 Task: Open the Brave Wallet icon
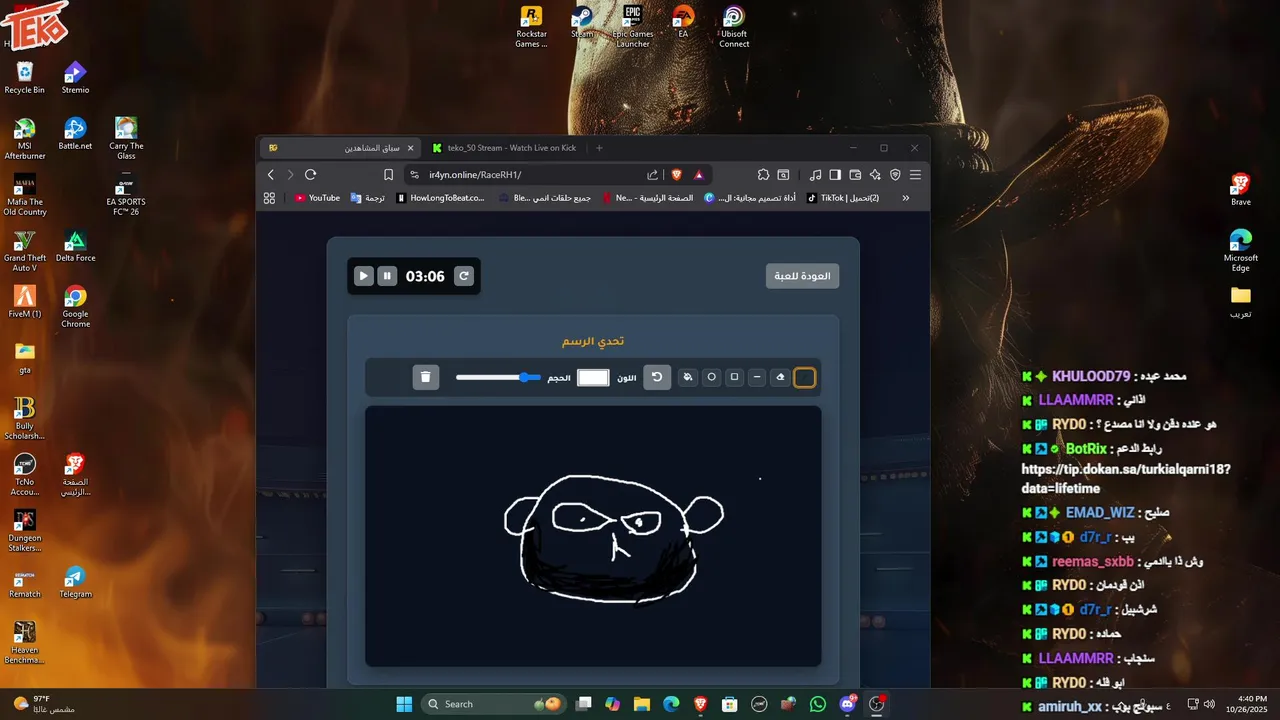click(x=855, y=174)
